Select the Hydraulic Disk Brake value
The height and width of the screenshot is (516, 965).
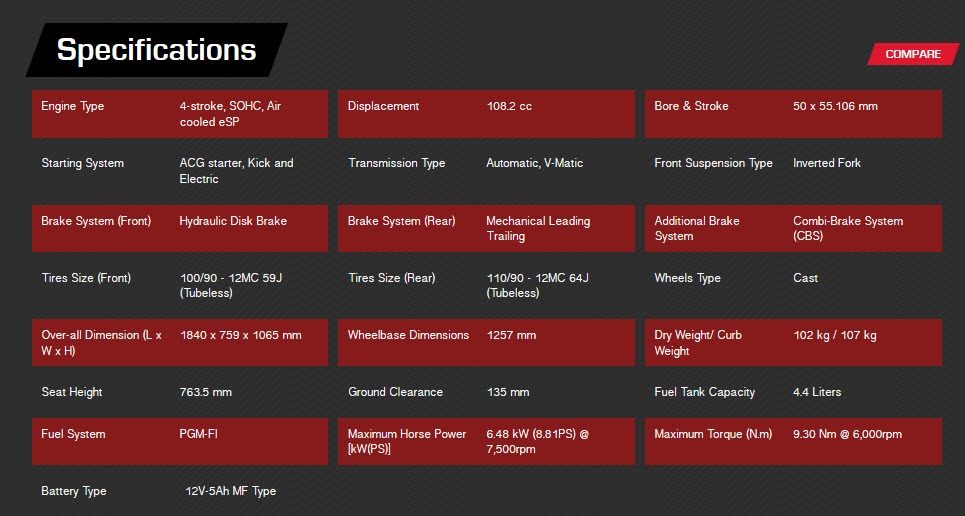coord(232,221)
